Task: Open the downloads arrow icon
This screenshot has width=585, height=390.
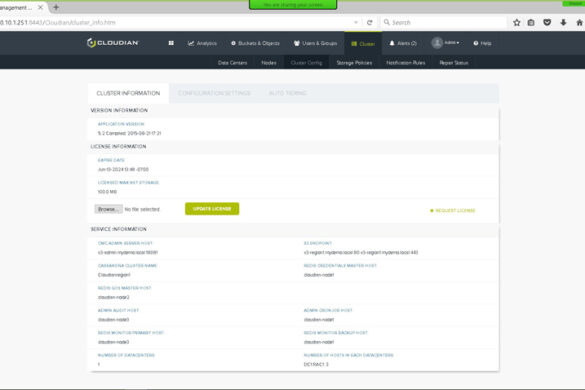Action: point(563,22)
